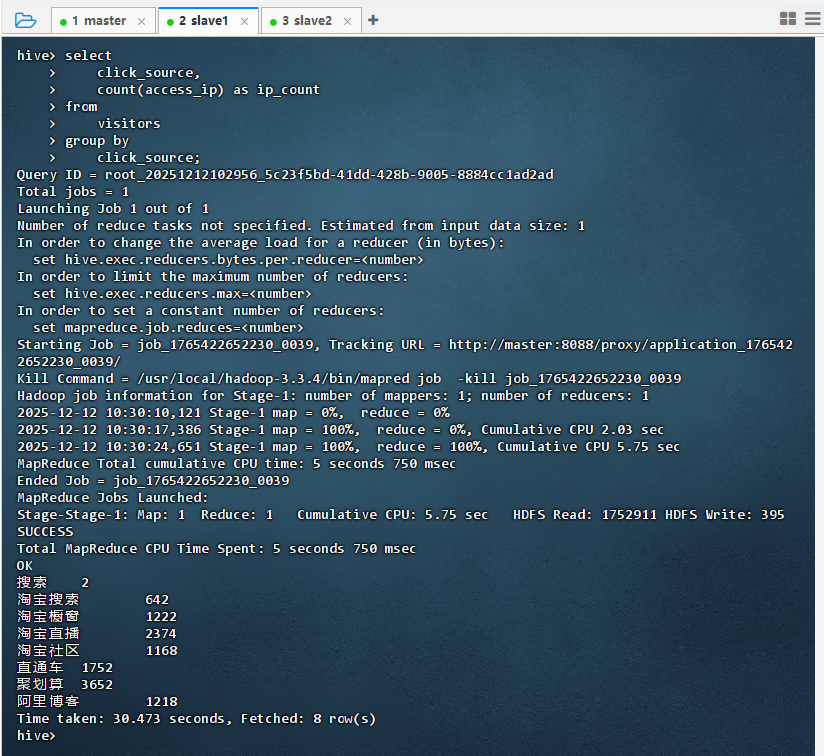
Task: Click the 直通车 1752 result row
Action: 65,667
